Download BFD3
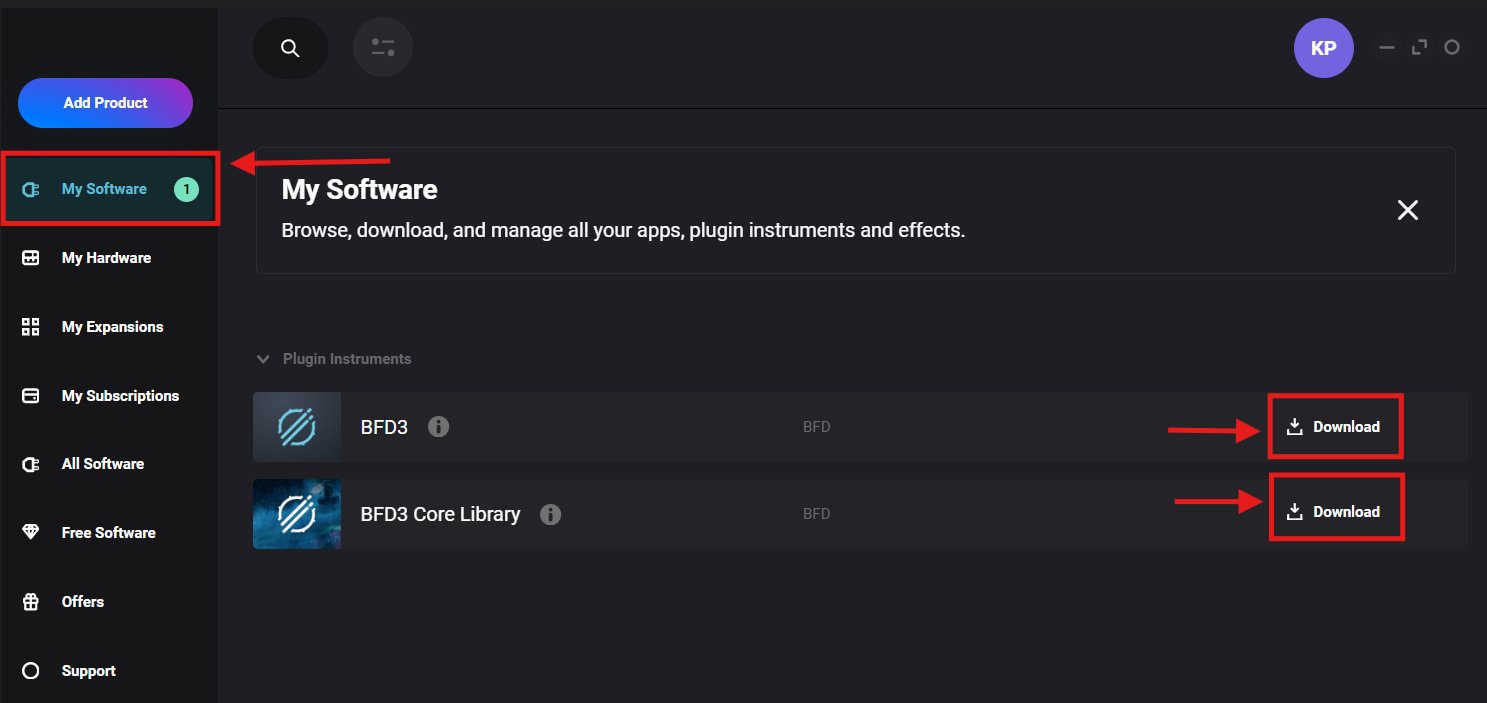The width and height of the screenshot is (1487, 703). (x=1335, y=427)
